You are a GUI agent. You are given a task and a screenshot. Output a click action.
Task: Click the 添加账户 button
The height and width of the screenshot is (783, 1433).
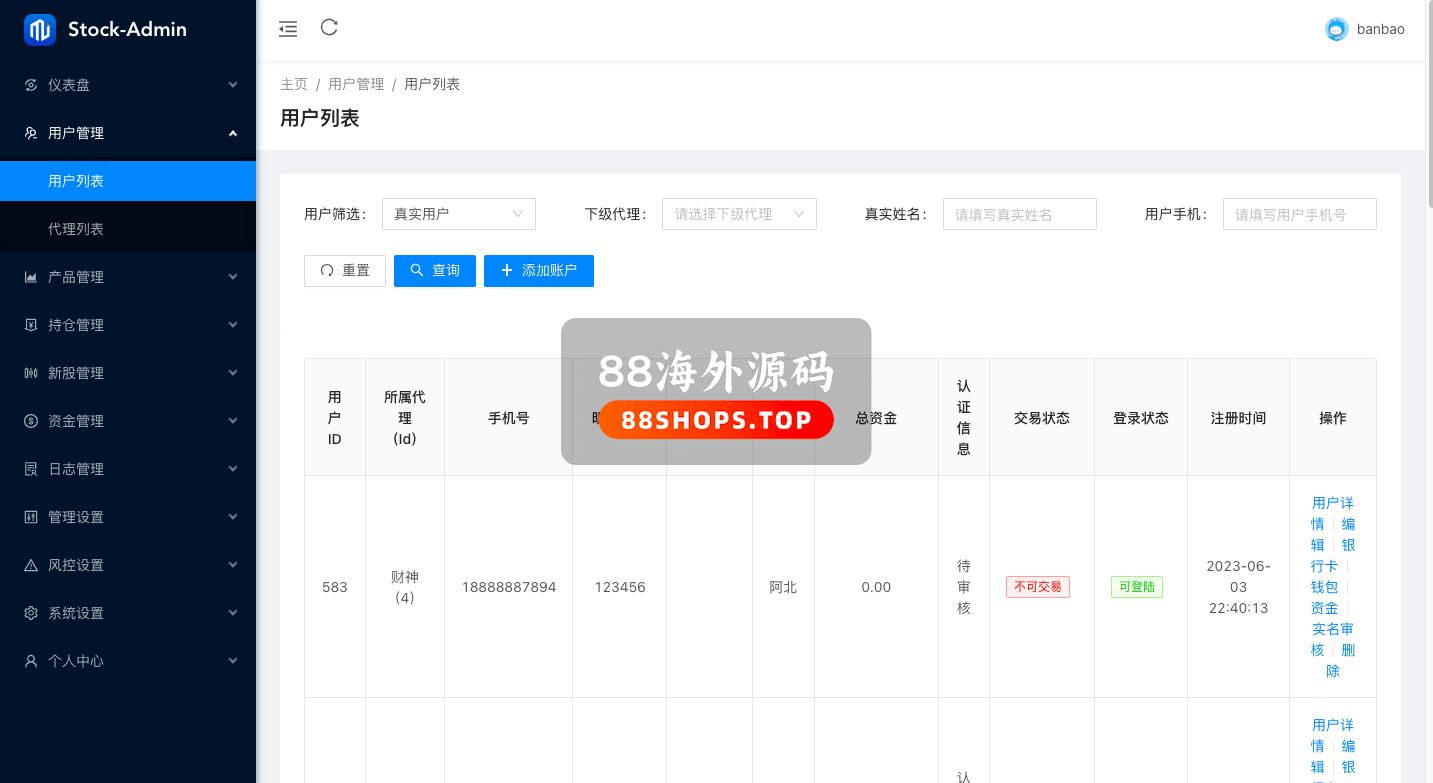click(x=539, y=271)
